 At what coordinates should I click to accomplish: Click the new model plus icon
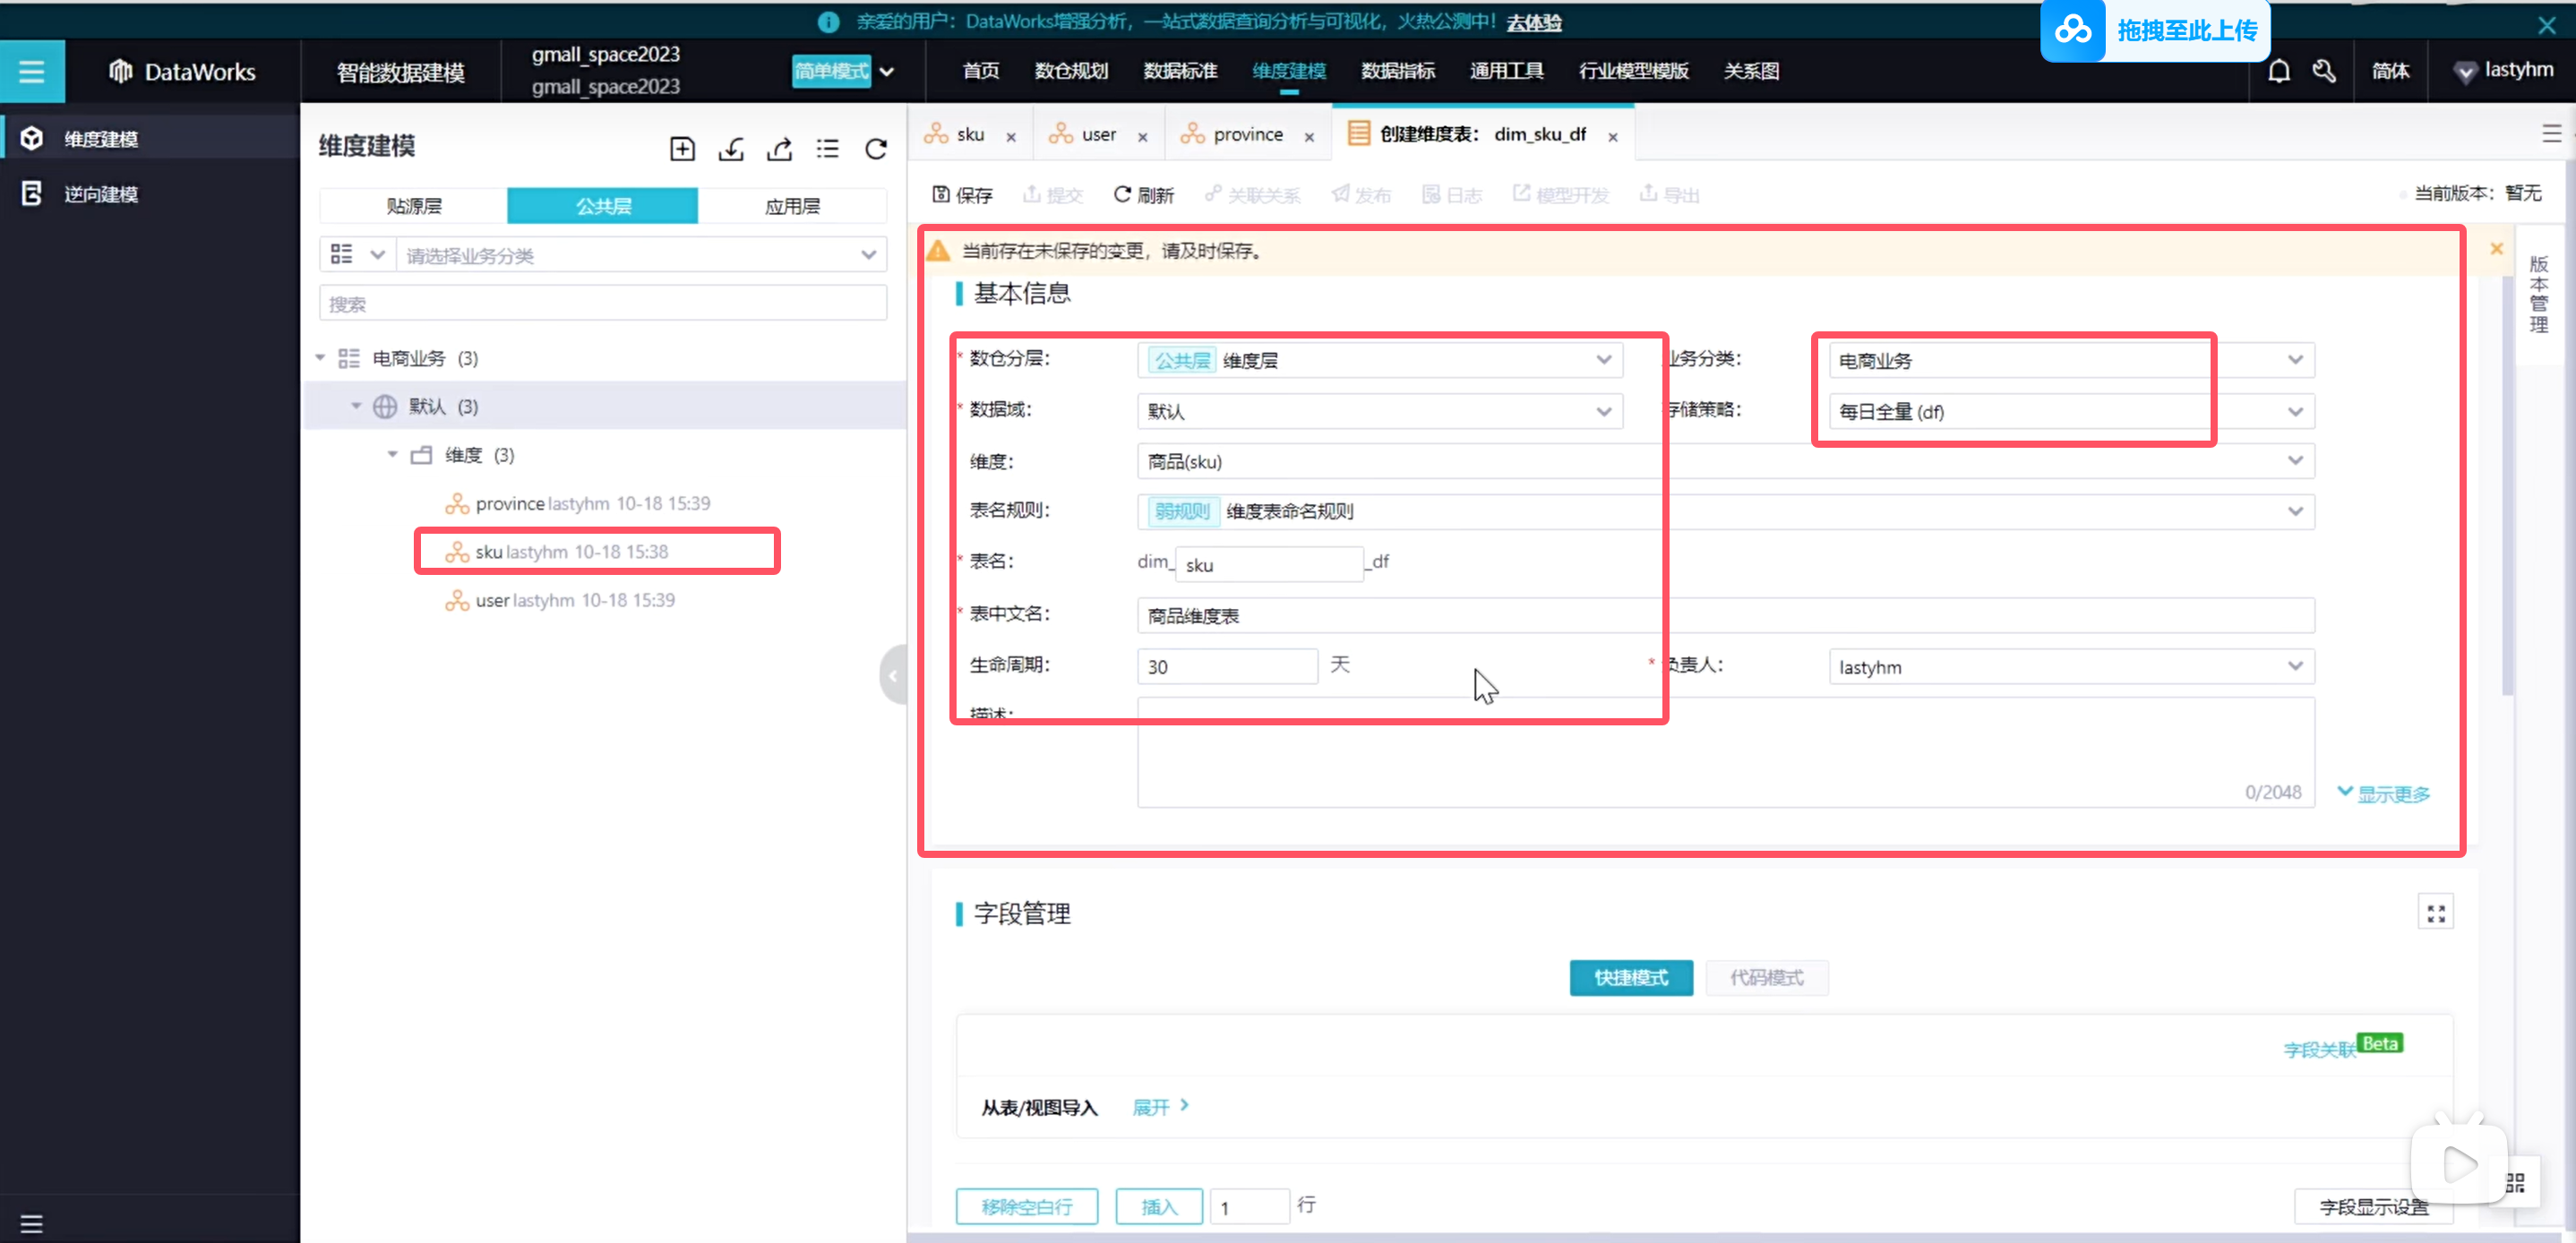tap(682, 149)
